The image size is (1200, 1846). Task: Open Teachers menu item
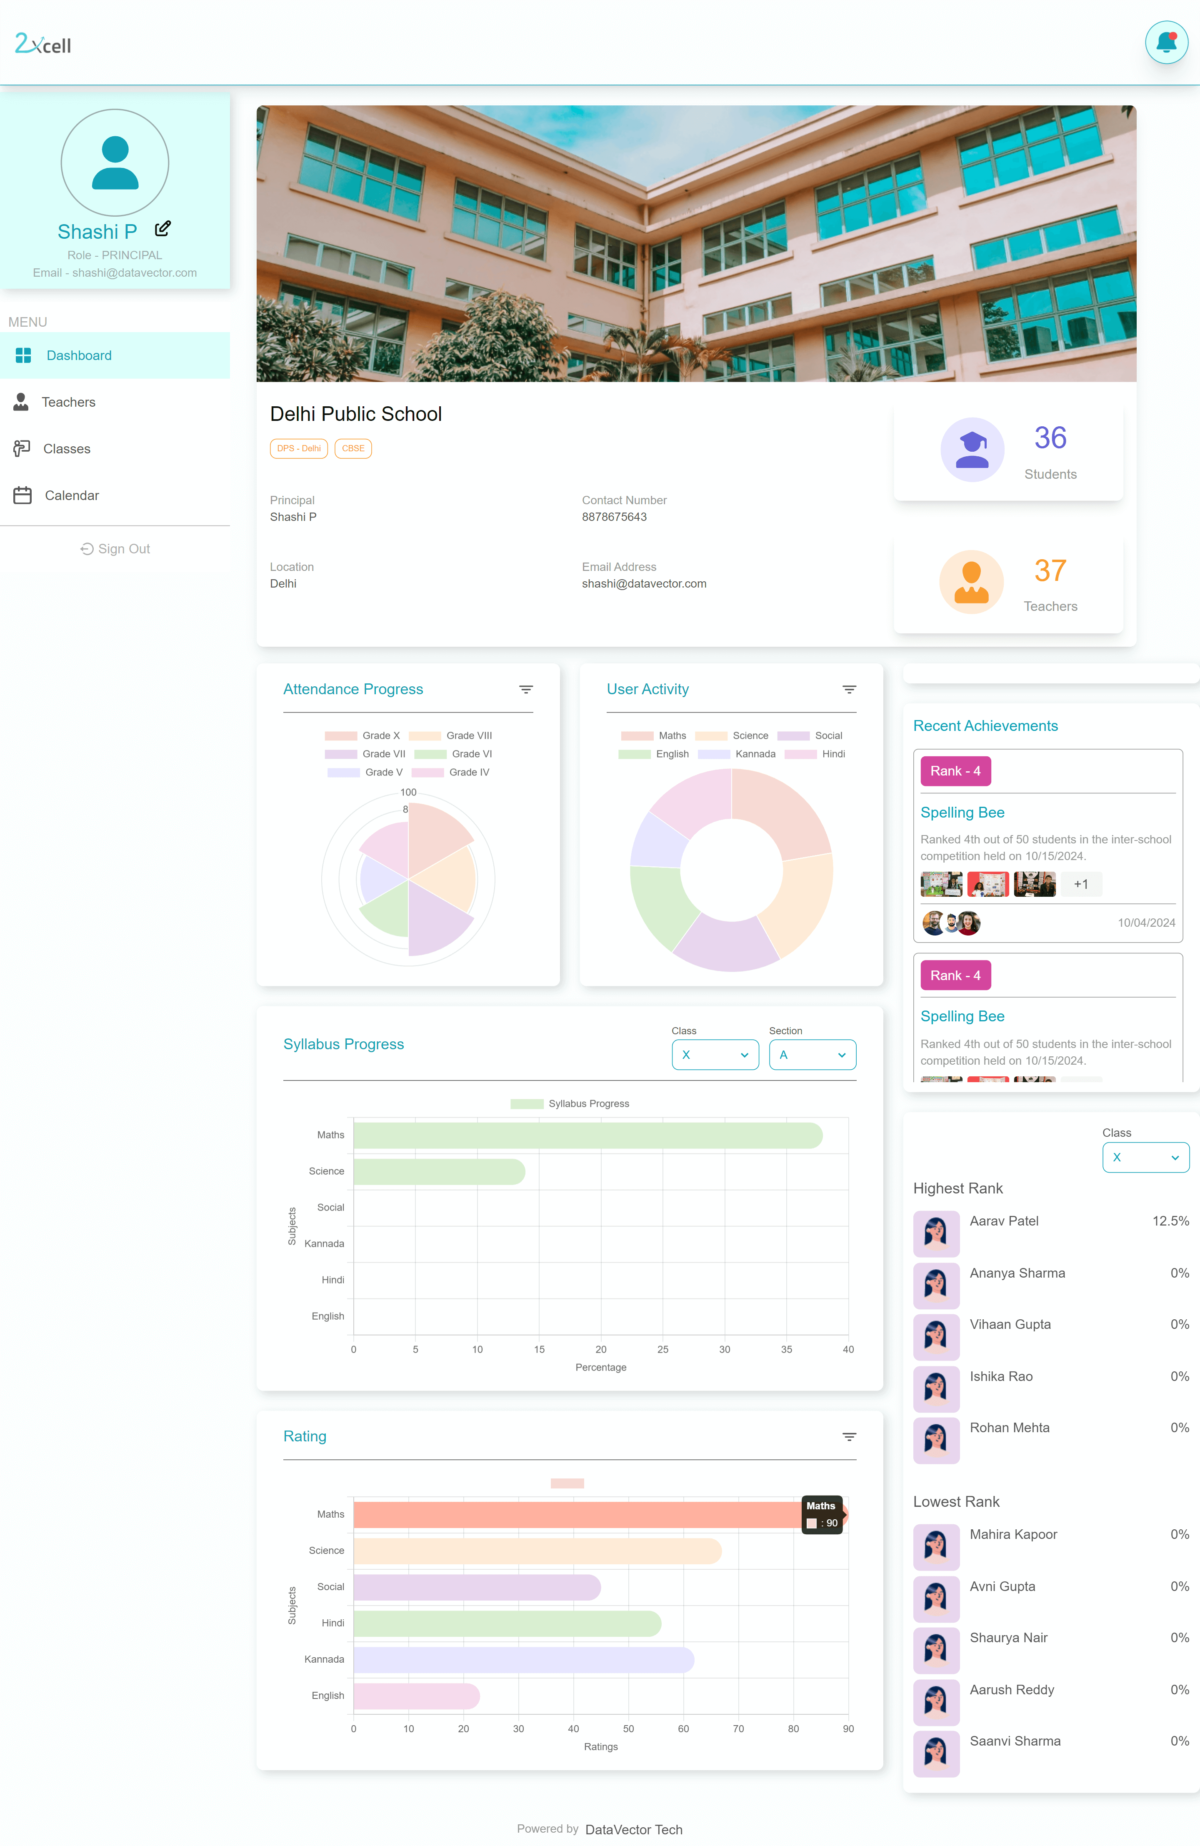pos(115,402)
